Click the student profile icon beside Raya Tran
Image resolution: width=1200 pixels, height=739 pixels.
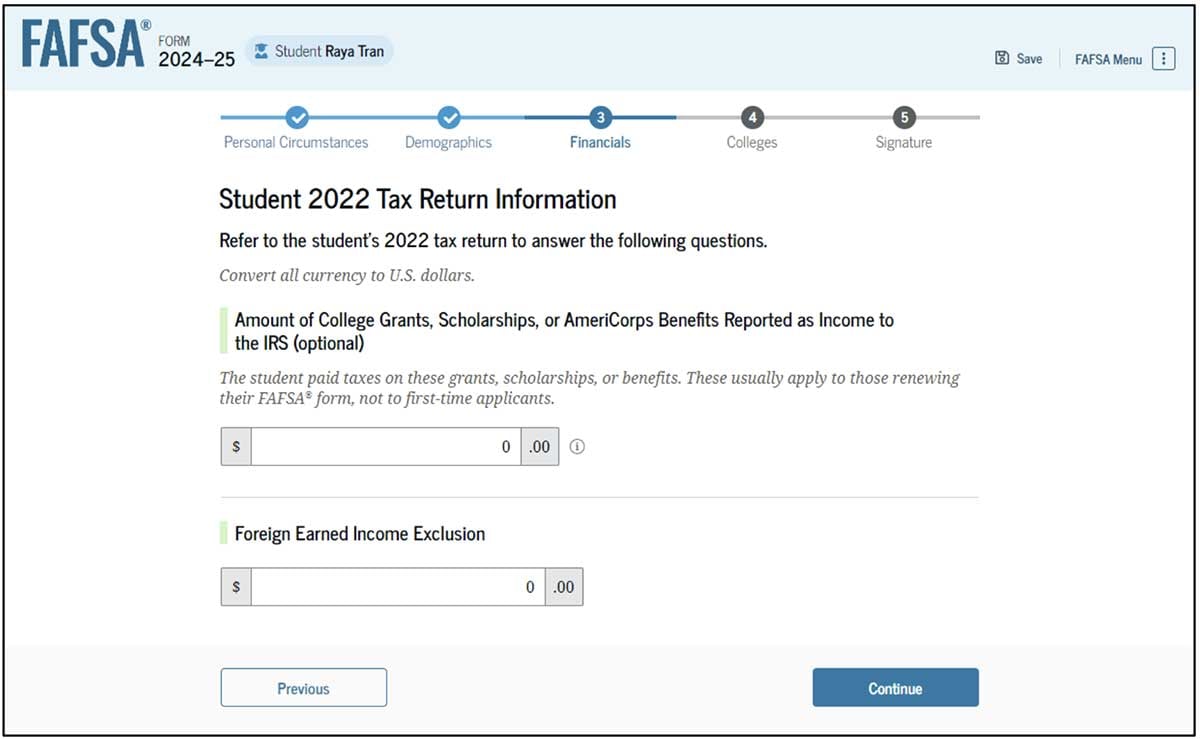(x=262, y=51)
